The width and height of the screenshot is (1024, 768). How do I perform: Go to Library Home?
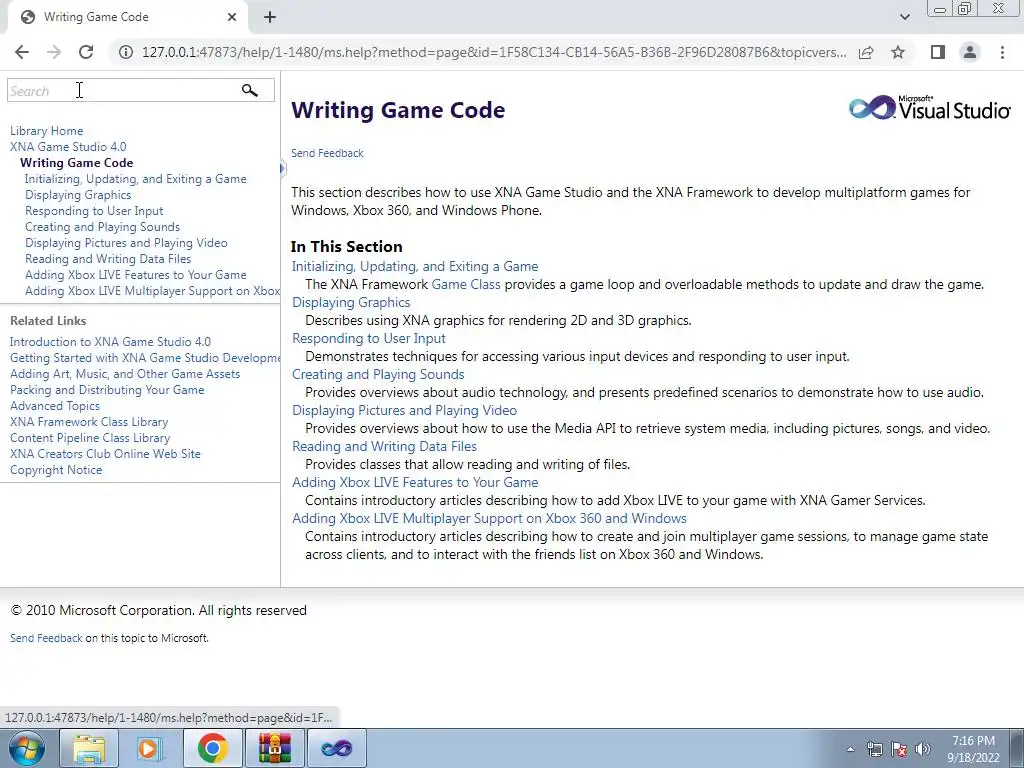(x=46, y=131)
